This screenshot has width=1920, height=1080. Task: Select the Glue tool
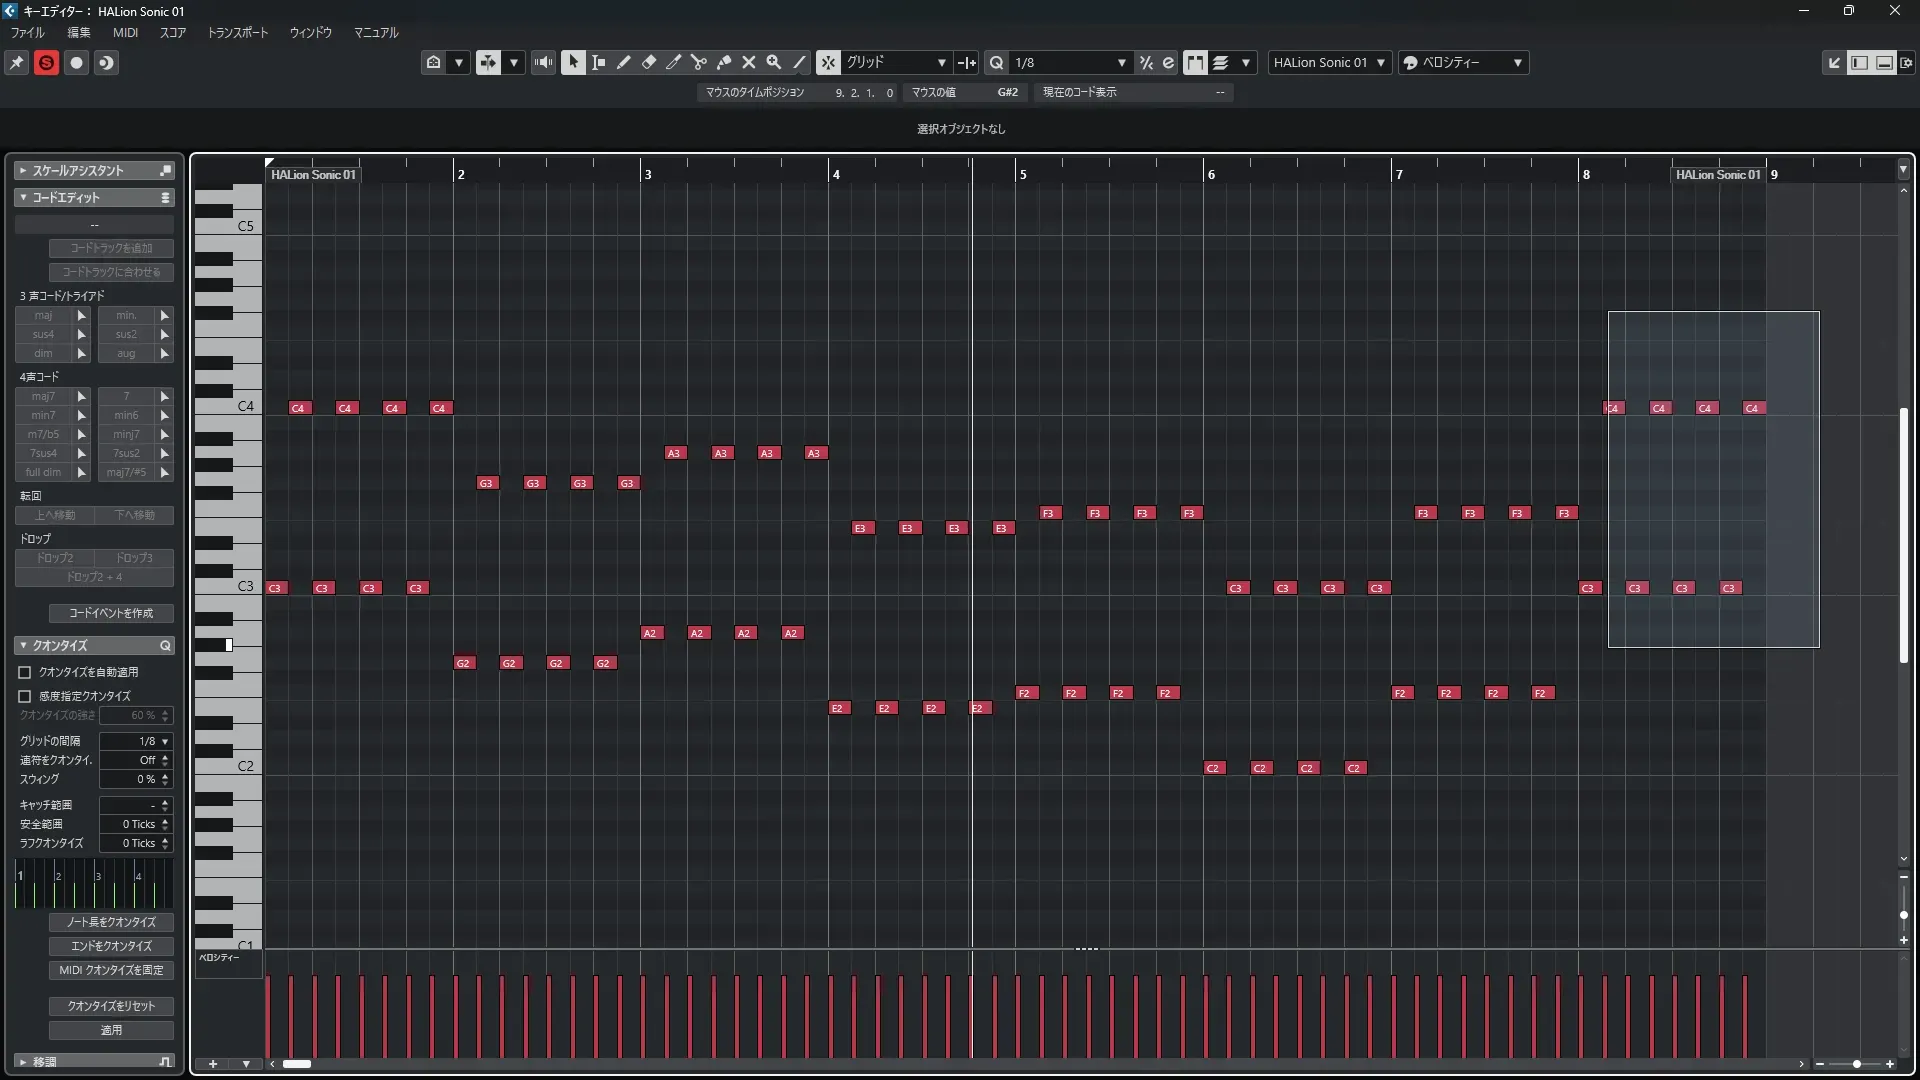pos(724,62)
